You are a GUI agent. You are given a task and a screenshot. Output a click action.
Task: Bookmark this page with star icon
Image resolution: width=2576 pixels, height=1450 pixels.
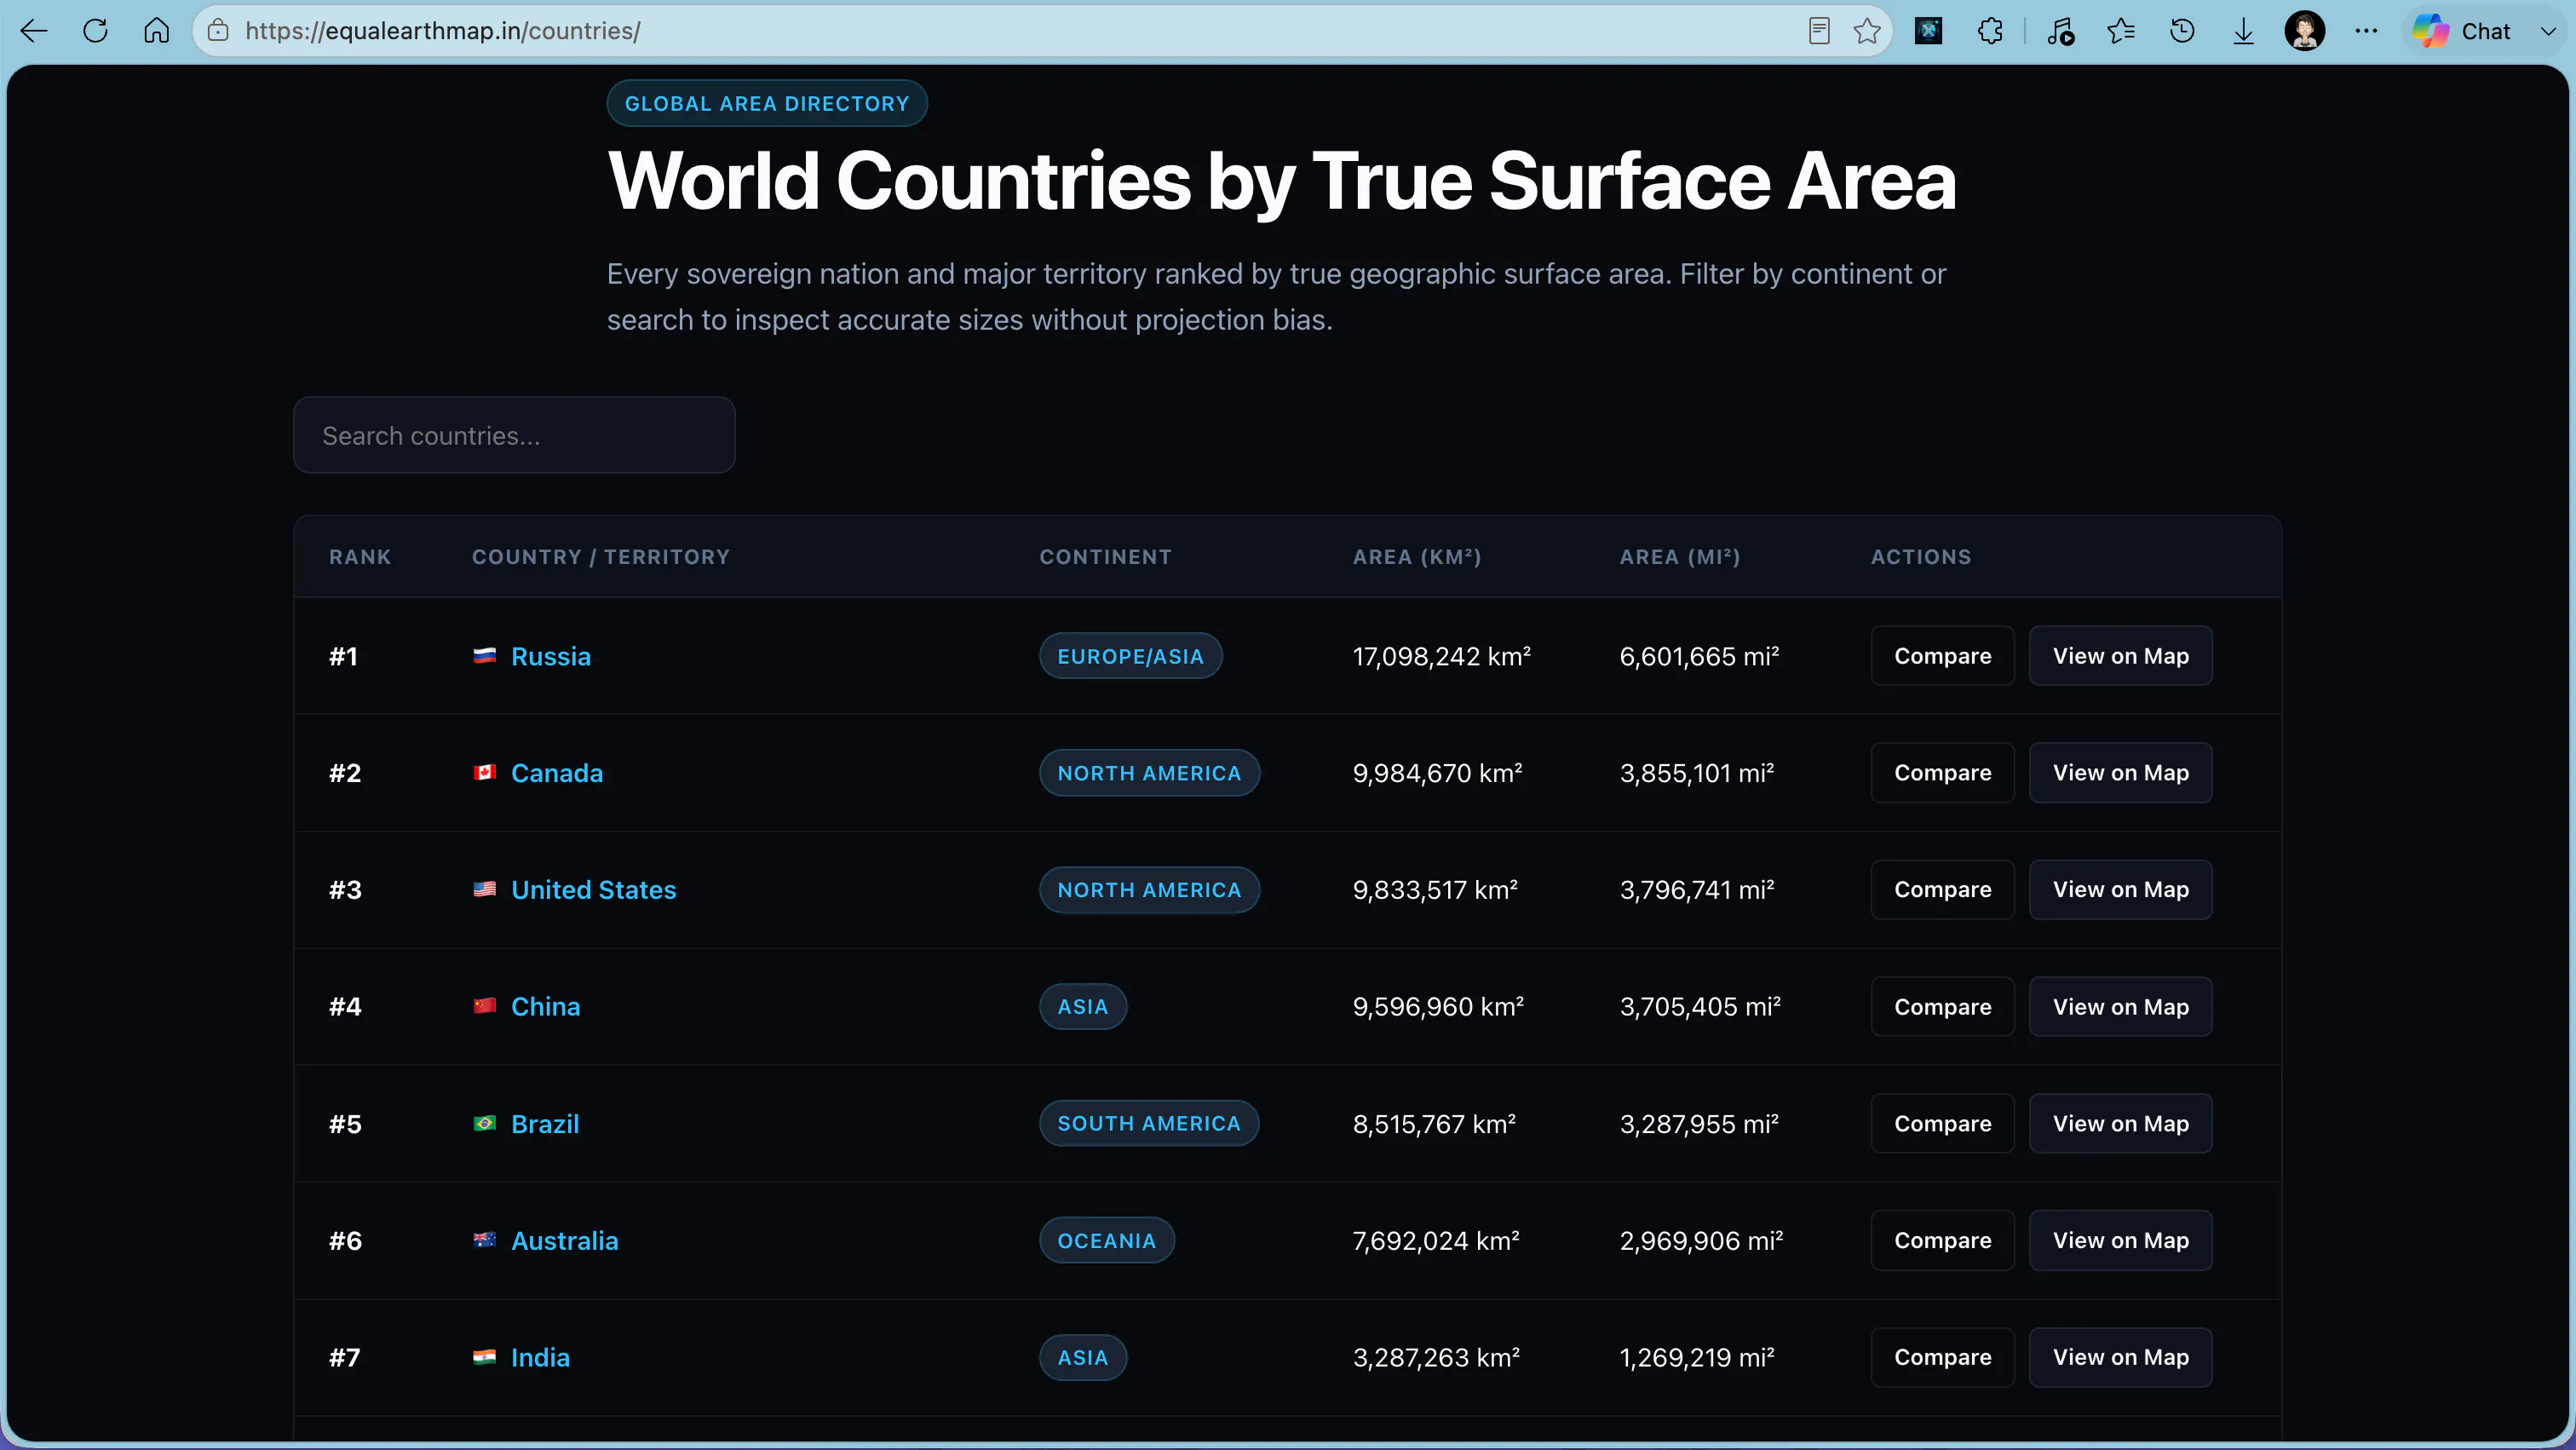tap(1866, 31)
